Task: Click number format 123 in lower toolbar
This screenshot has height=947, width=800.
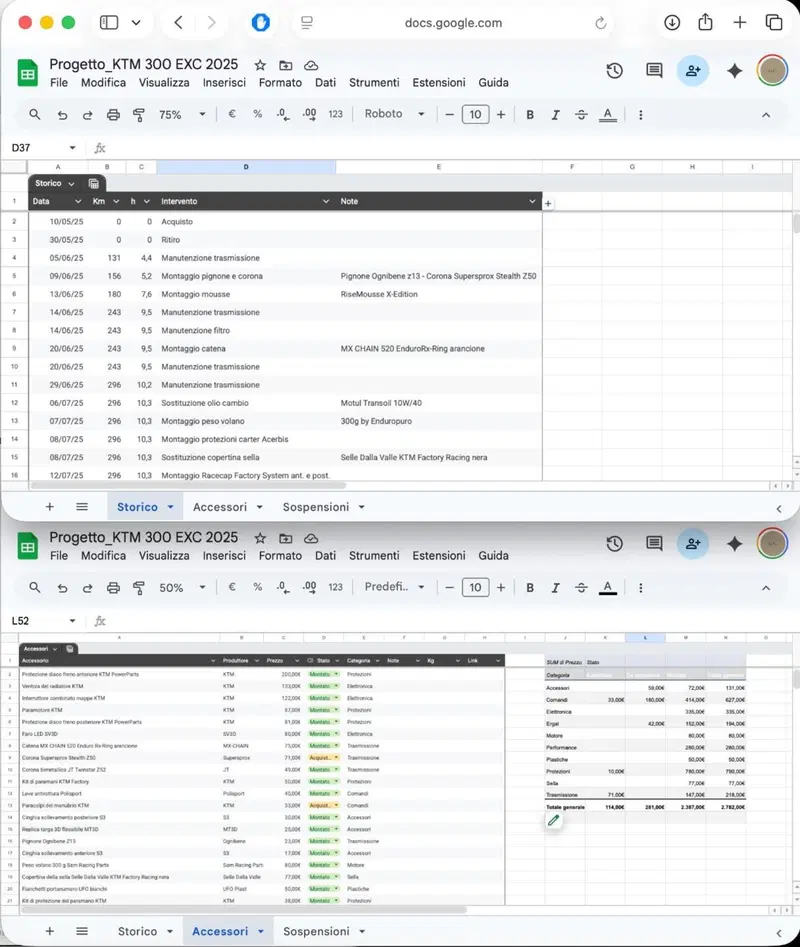Action: pyautogui.click(x=335, y=587)
